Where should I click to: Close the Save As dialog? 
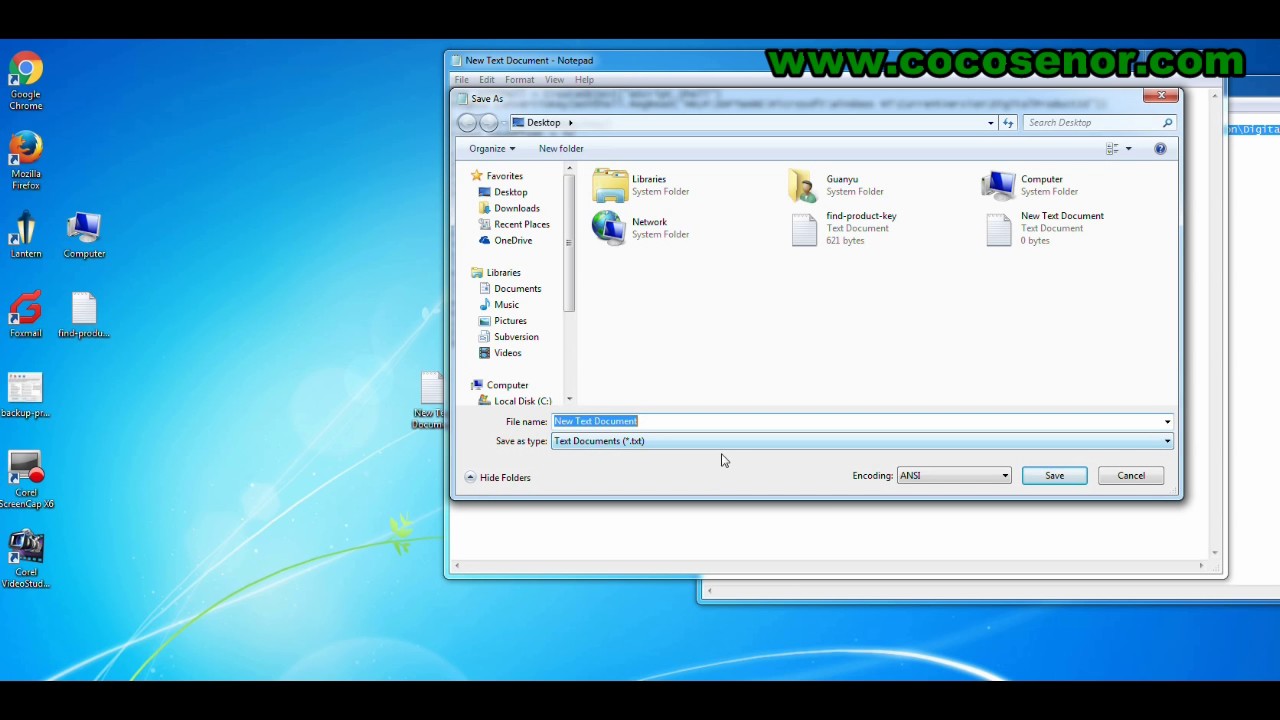[1161, 95]
